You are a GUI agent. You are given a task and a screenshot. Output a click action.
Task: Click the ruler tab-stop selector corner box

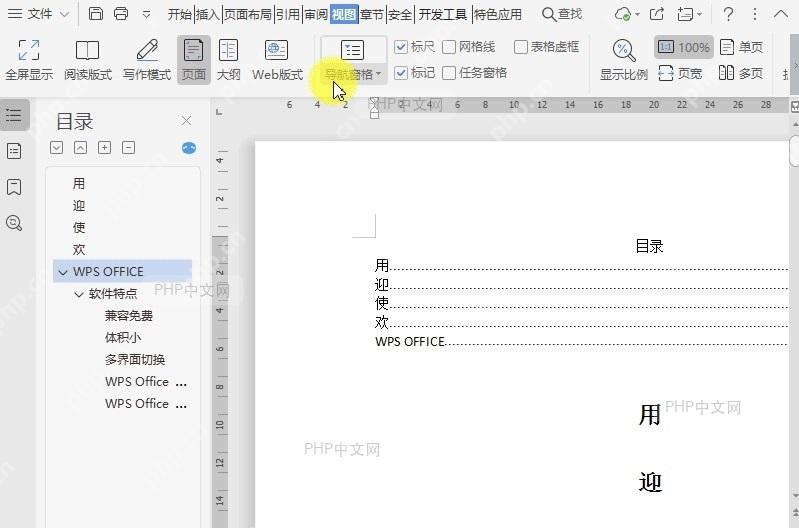tap(219, 112)
